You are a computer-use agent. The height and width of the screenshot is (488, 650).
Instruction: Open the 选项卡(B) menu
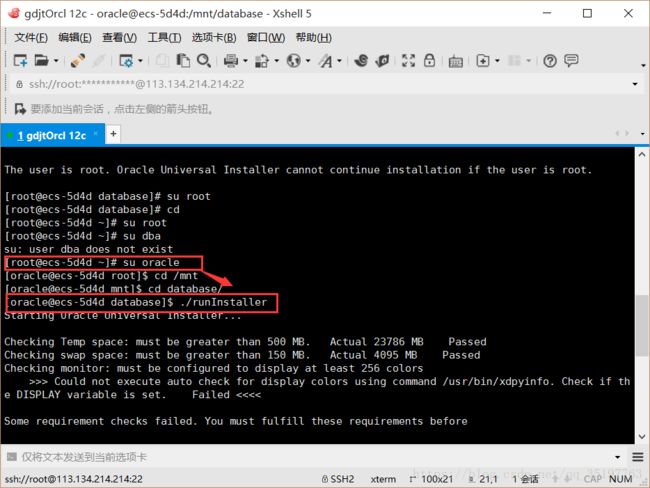[214, 38]
